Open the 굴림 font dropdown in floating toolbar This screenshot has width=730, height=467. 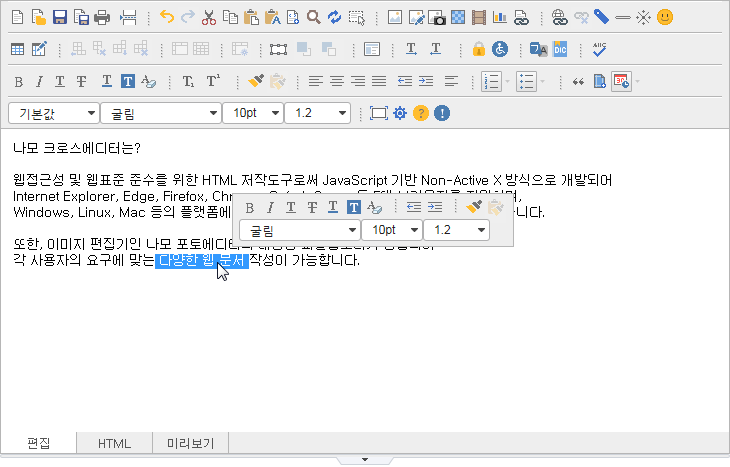pyautogui.click(x=299, y=230)
